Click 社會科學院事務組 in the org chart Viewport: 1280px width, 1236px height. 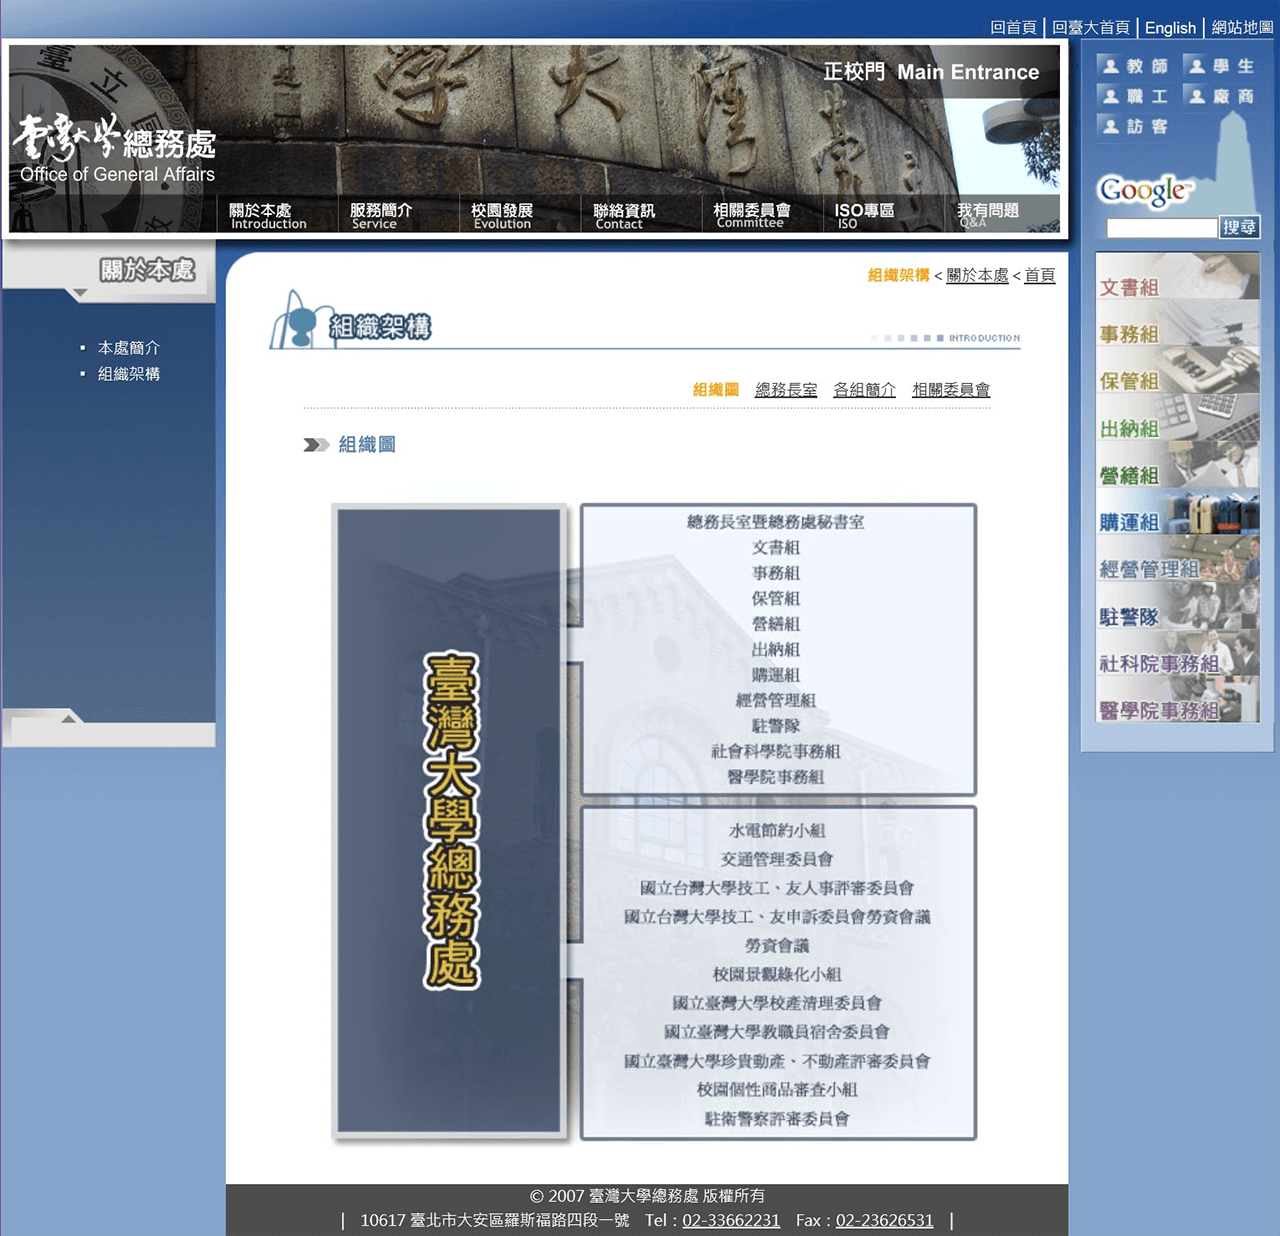(776, 751)
